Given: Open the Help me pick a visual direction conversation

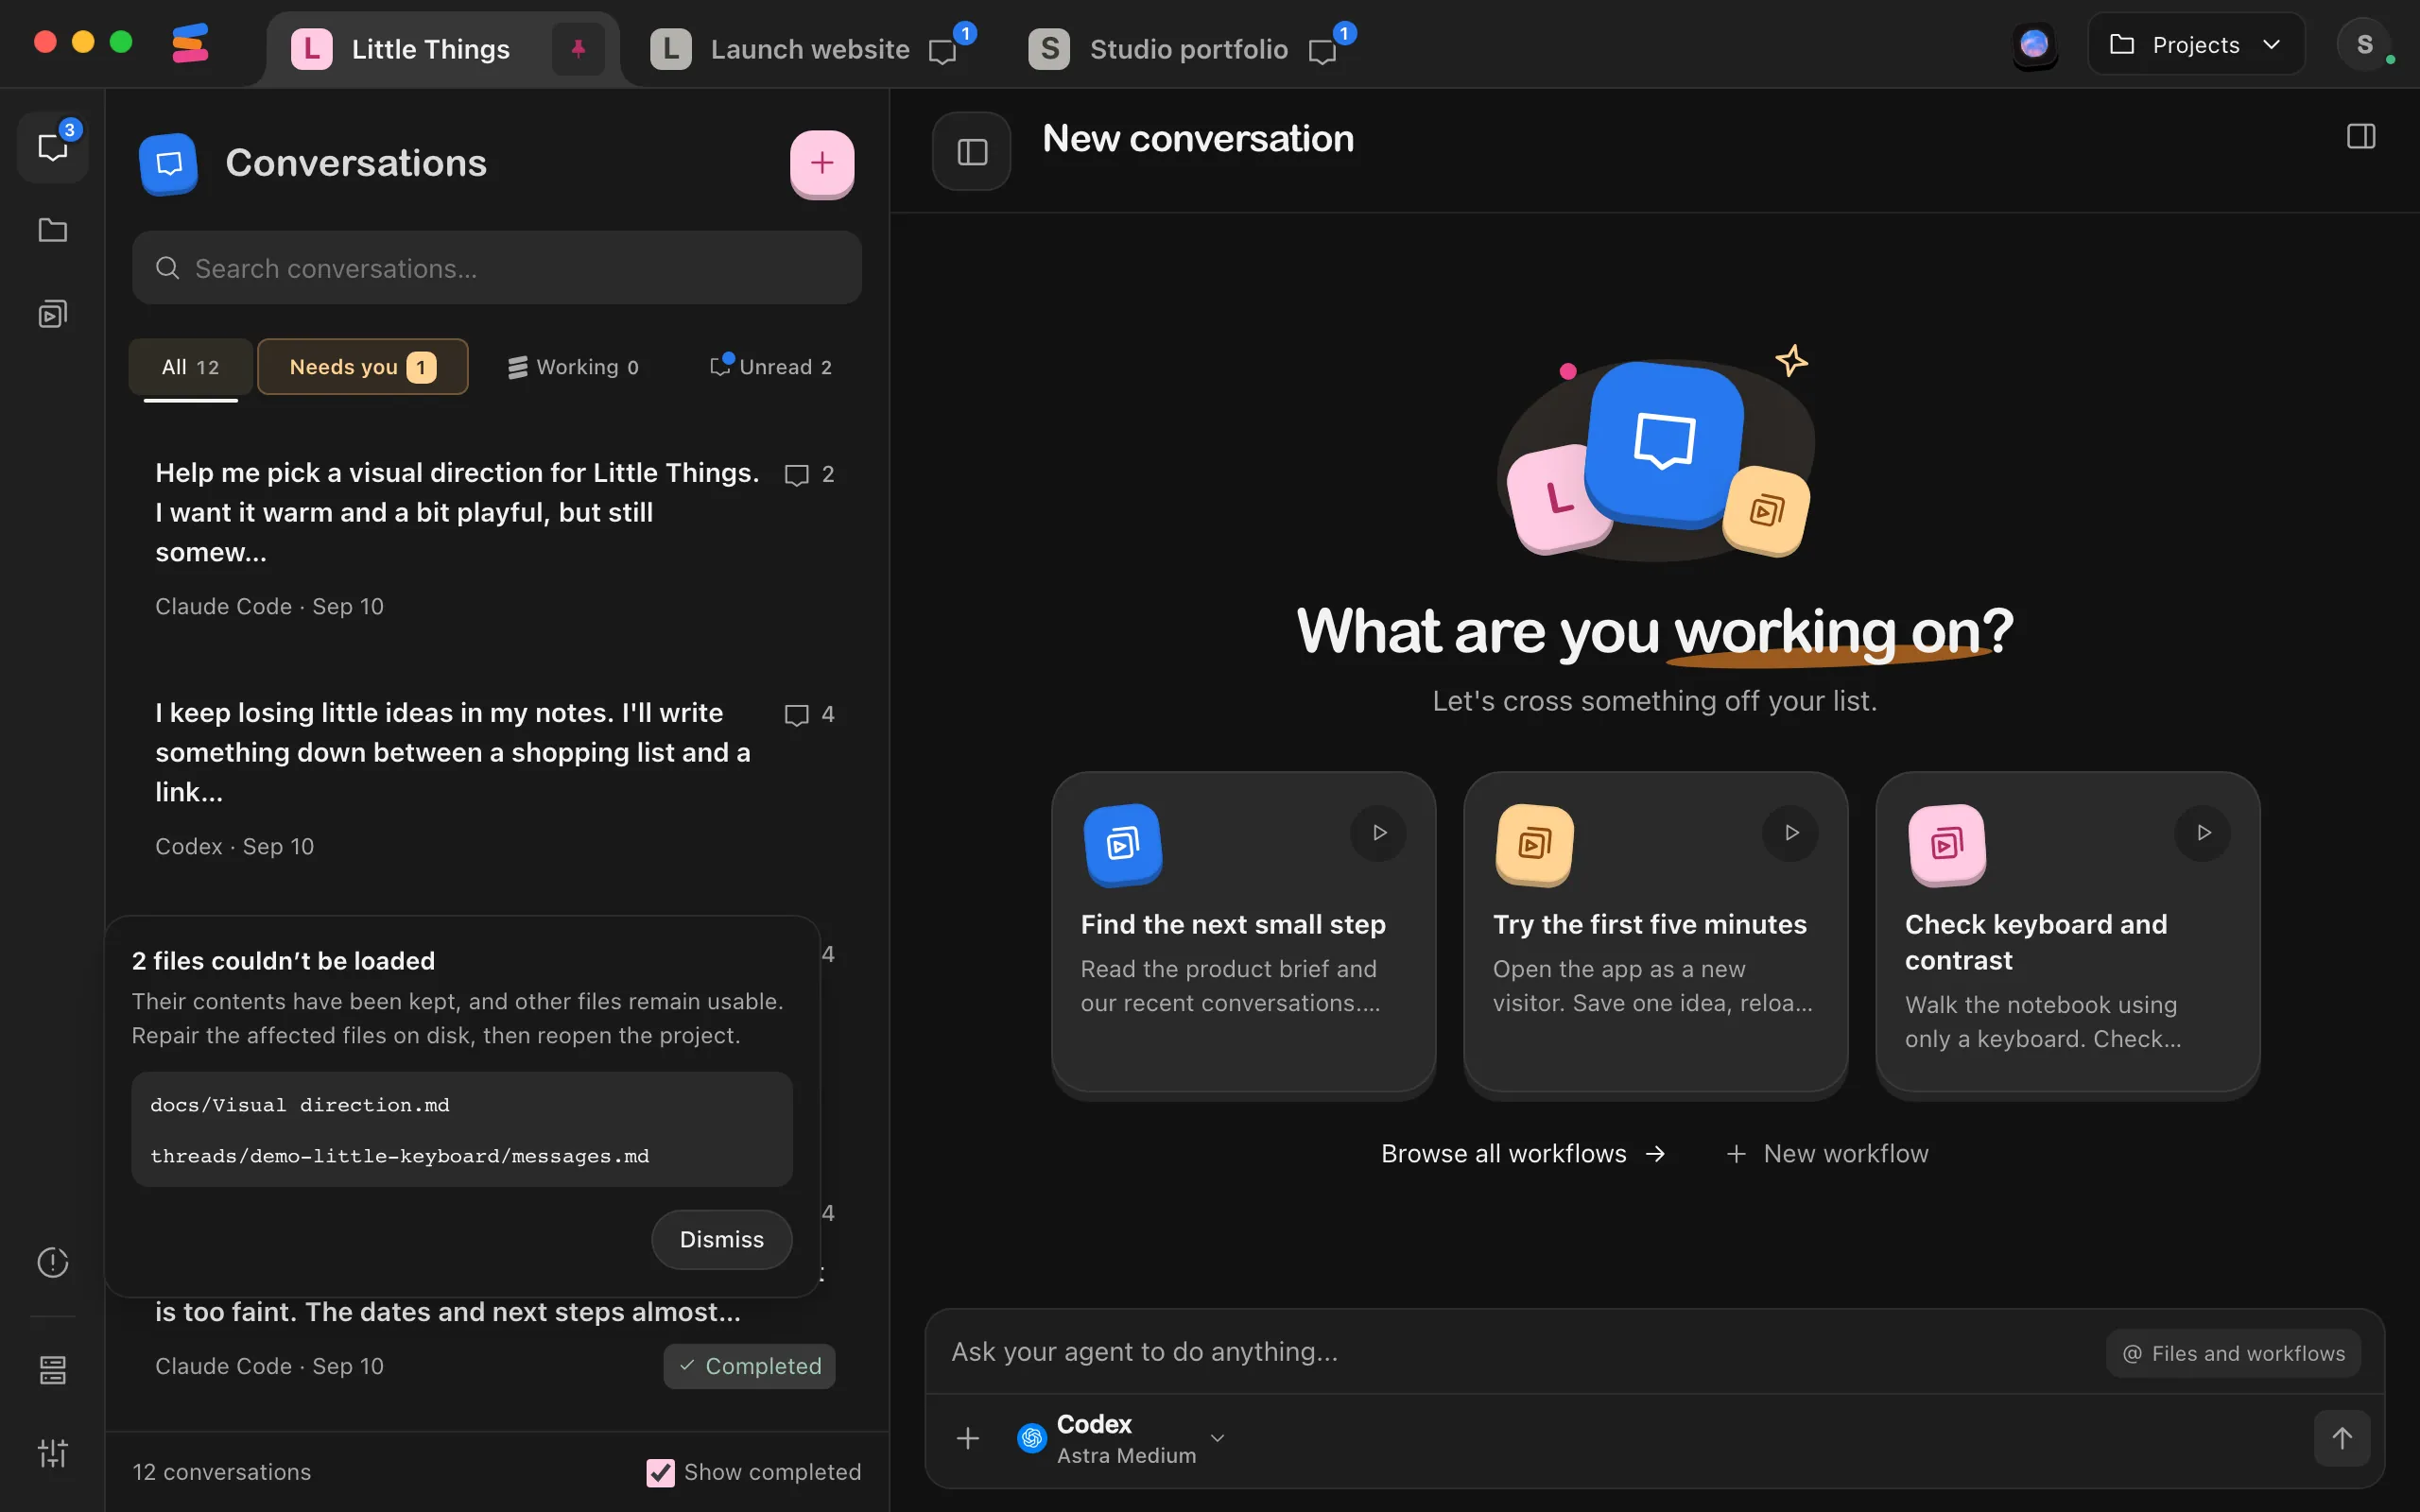Looking at the screenshot, I should tap(495, 538).
